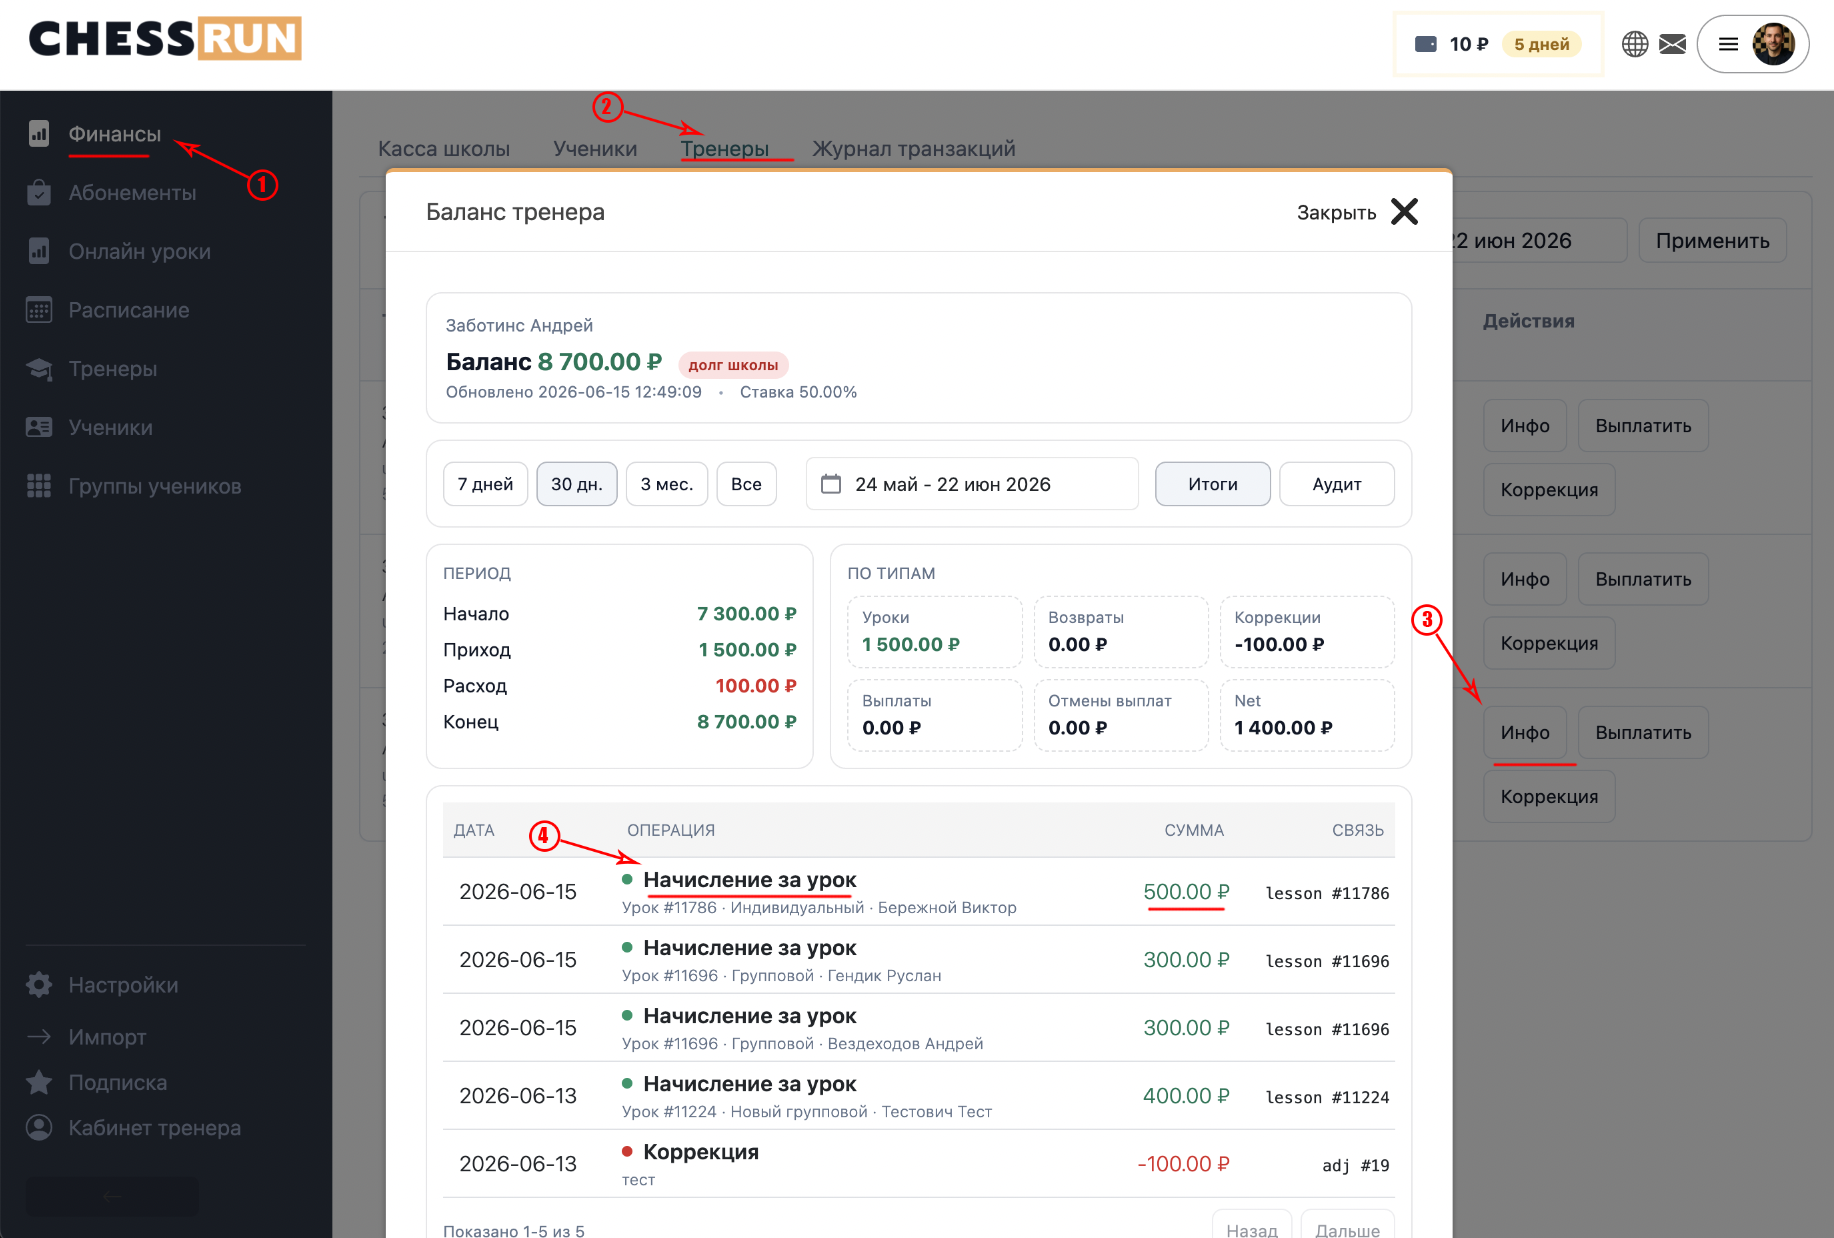
Task: Open the hamburger menu next to avatar
Action: (1728, 44)
